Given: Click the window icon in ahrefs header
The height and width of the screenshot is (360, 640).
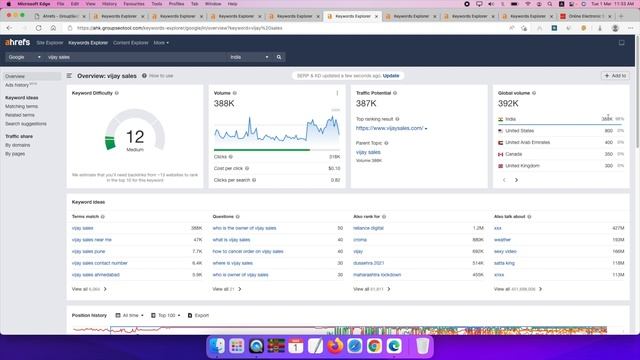Looking at the screenshot, I should [x=622, y=42].
